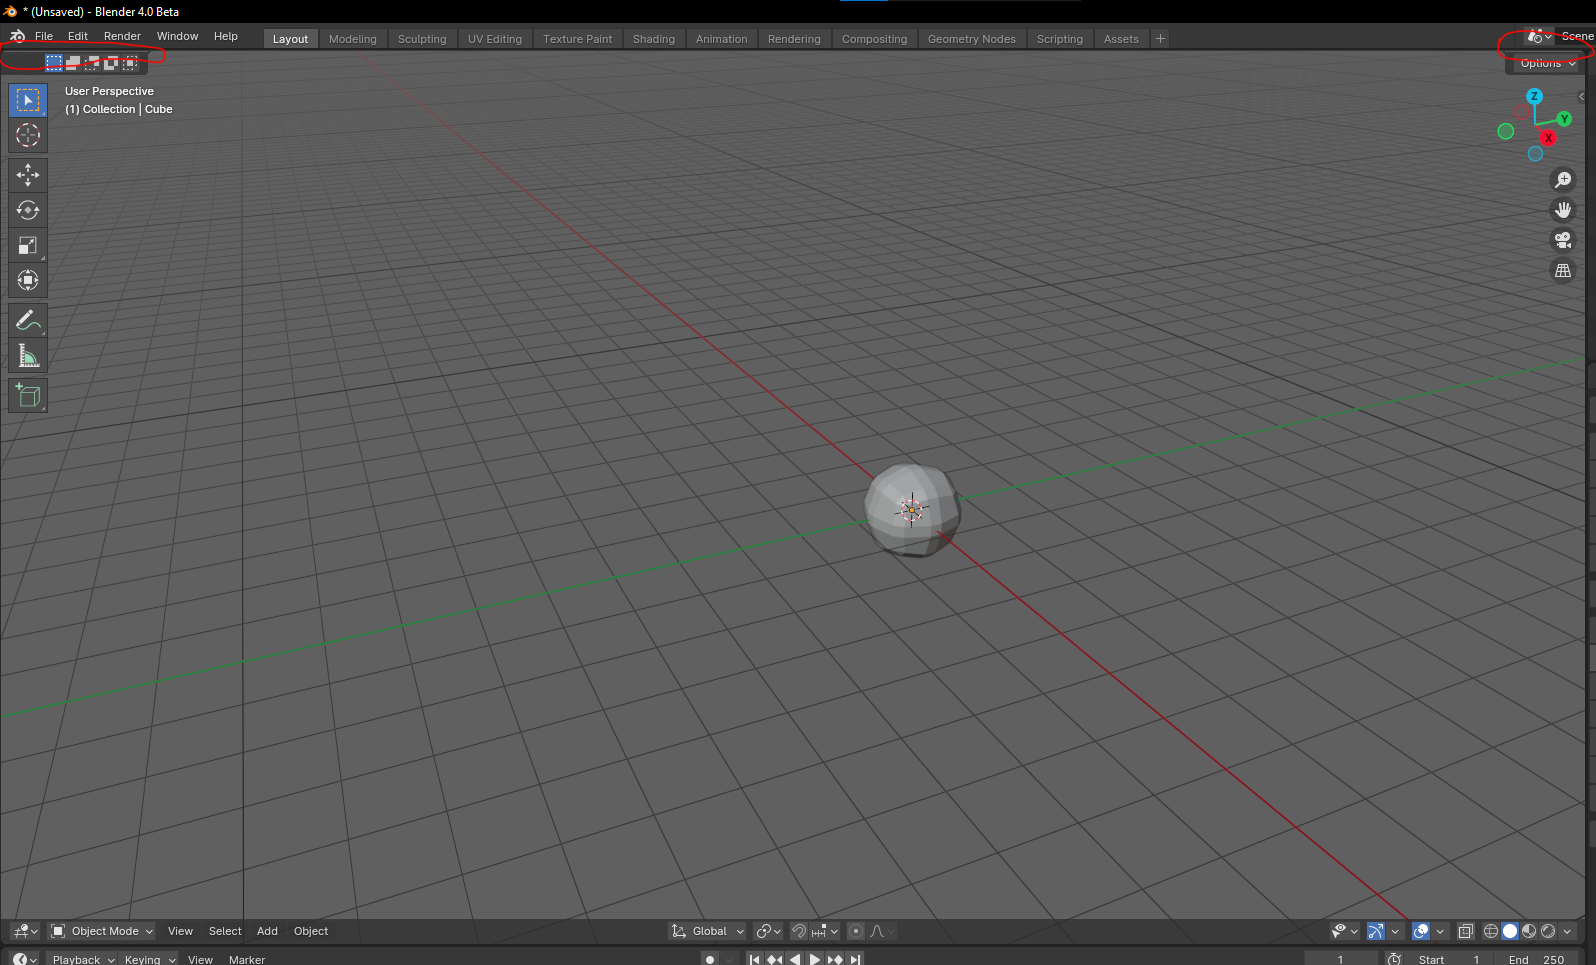Open the Global transform orientation dropdown
The width and height of the screenshot is (1596, 965).
click(708, 931)
